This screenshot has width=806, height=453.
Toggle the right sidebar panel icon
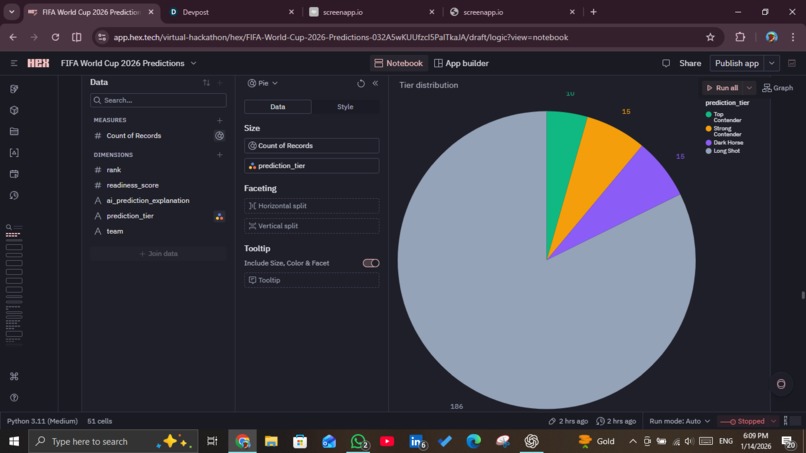pyautogui.click(x=792, y=63)
